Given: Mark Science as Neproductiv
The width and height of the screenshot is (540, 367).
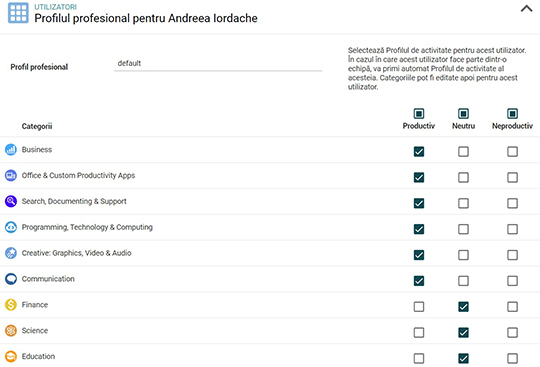Looking at the screenshot, I should coord(512,333).
